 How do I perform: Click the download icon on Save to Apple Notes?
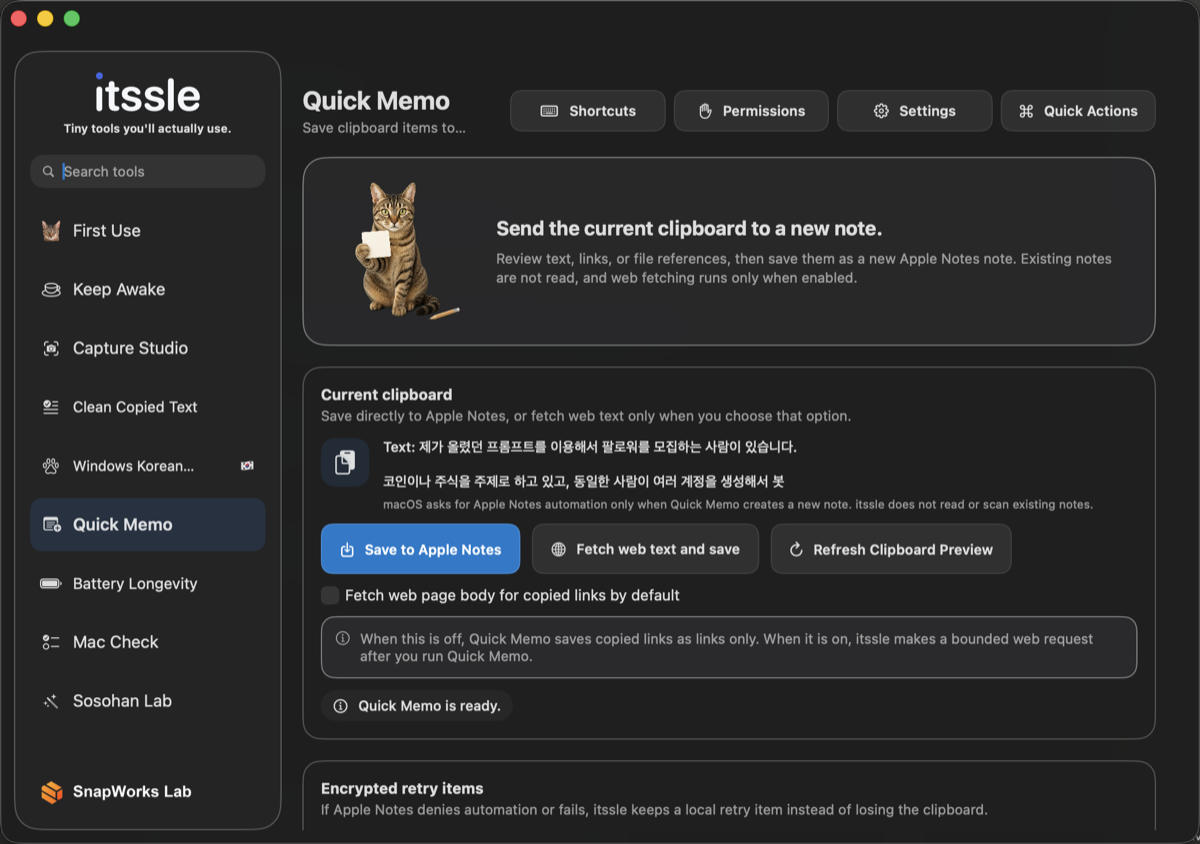click(x=347, y=550)
